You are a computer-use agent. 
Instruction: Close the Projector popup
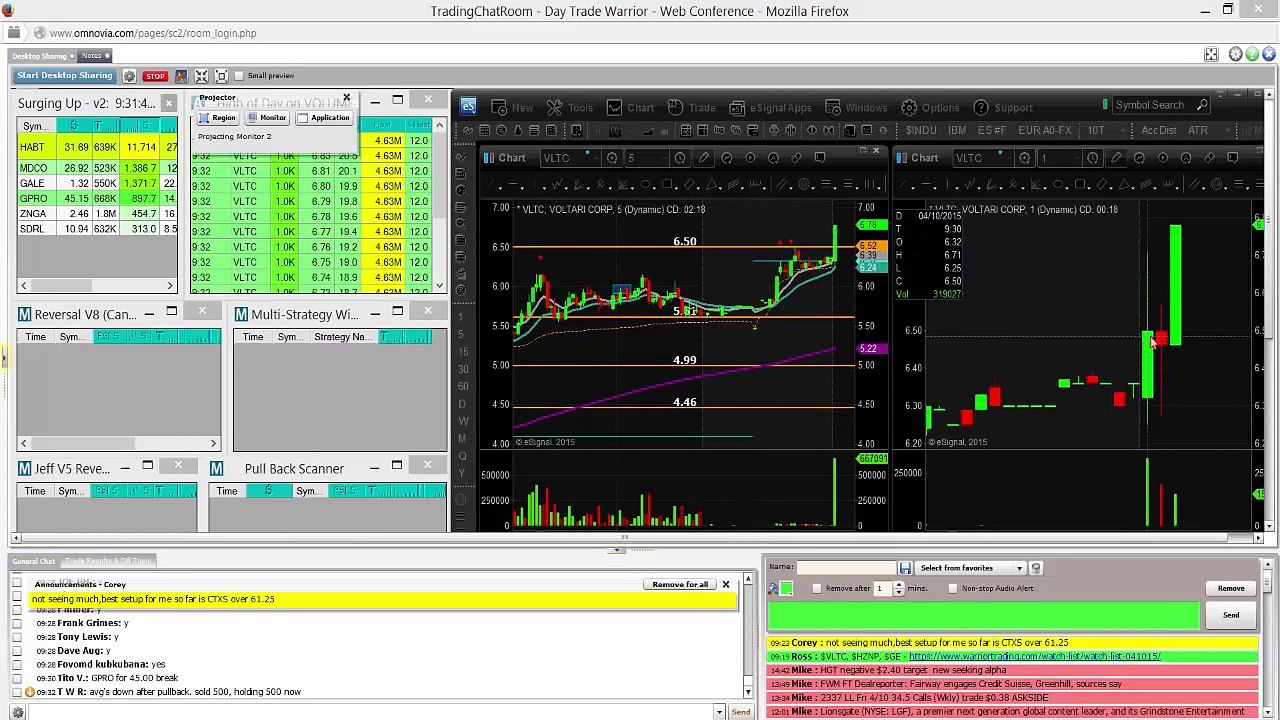tap(347, 98)
